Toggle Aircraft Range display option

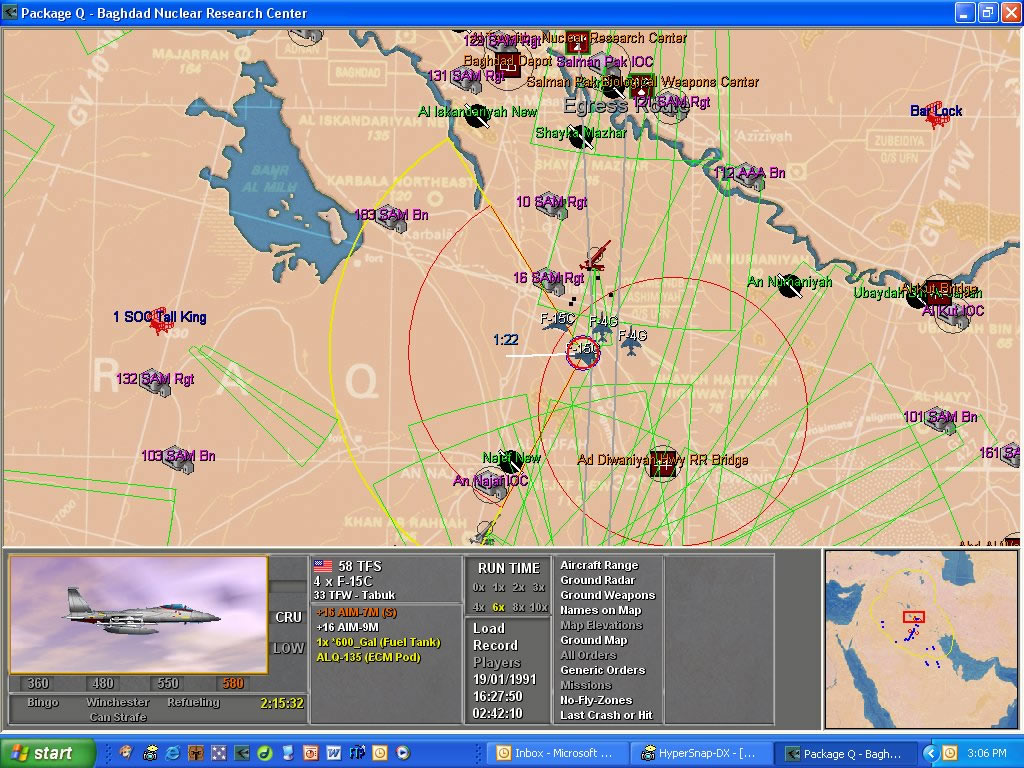coord(598,565)
